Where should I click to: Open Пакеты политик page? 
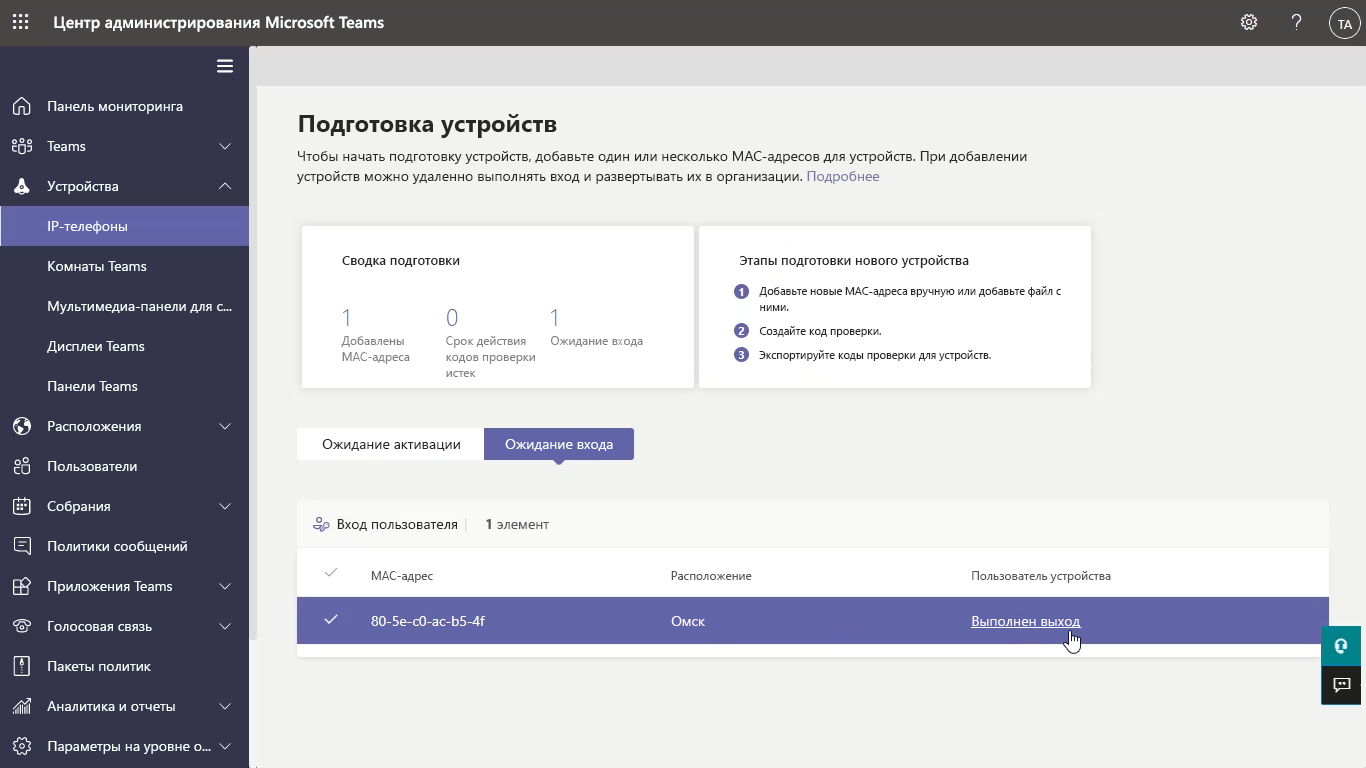click(124, 666)
